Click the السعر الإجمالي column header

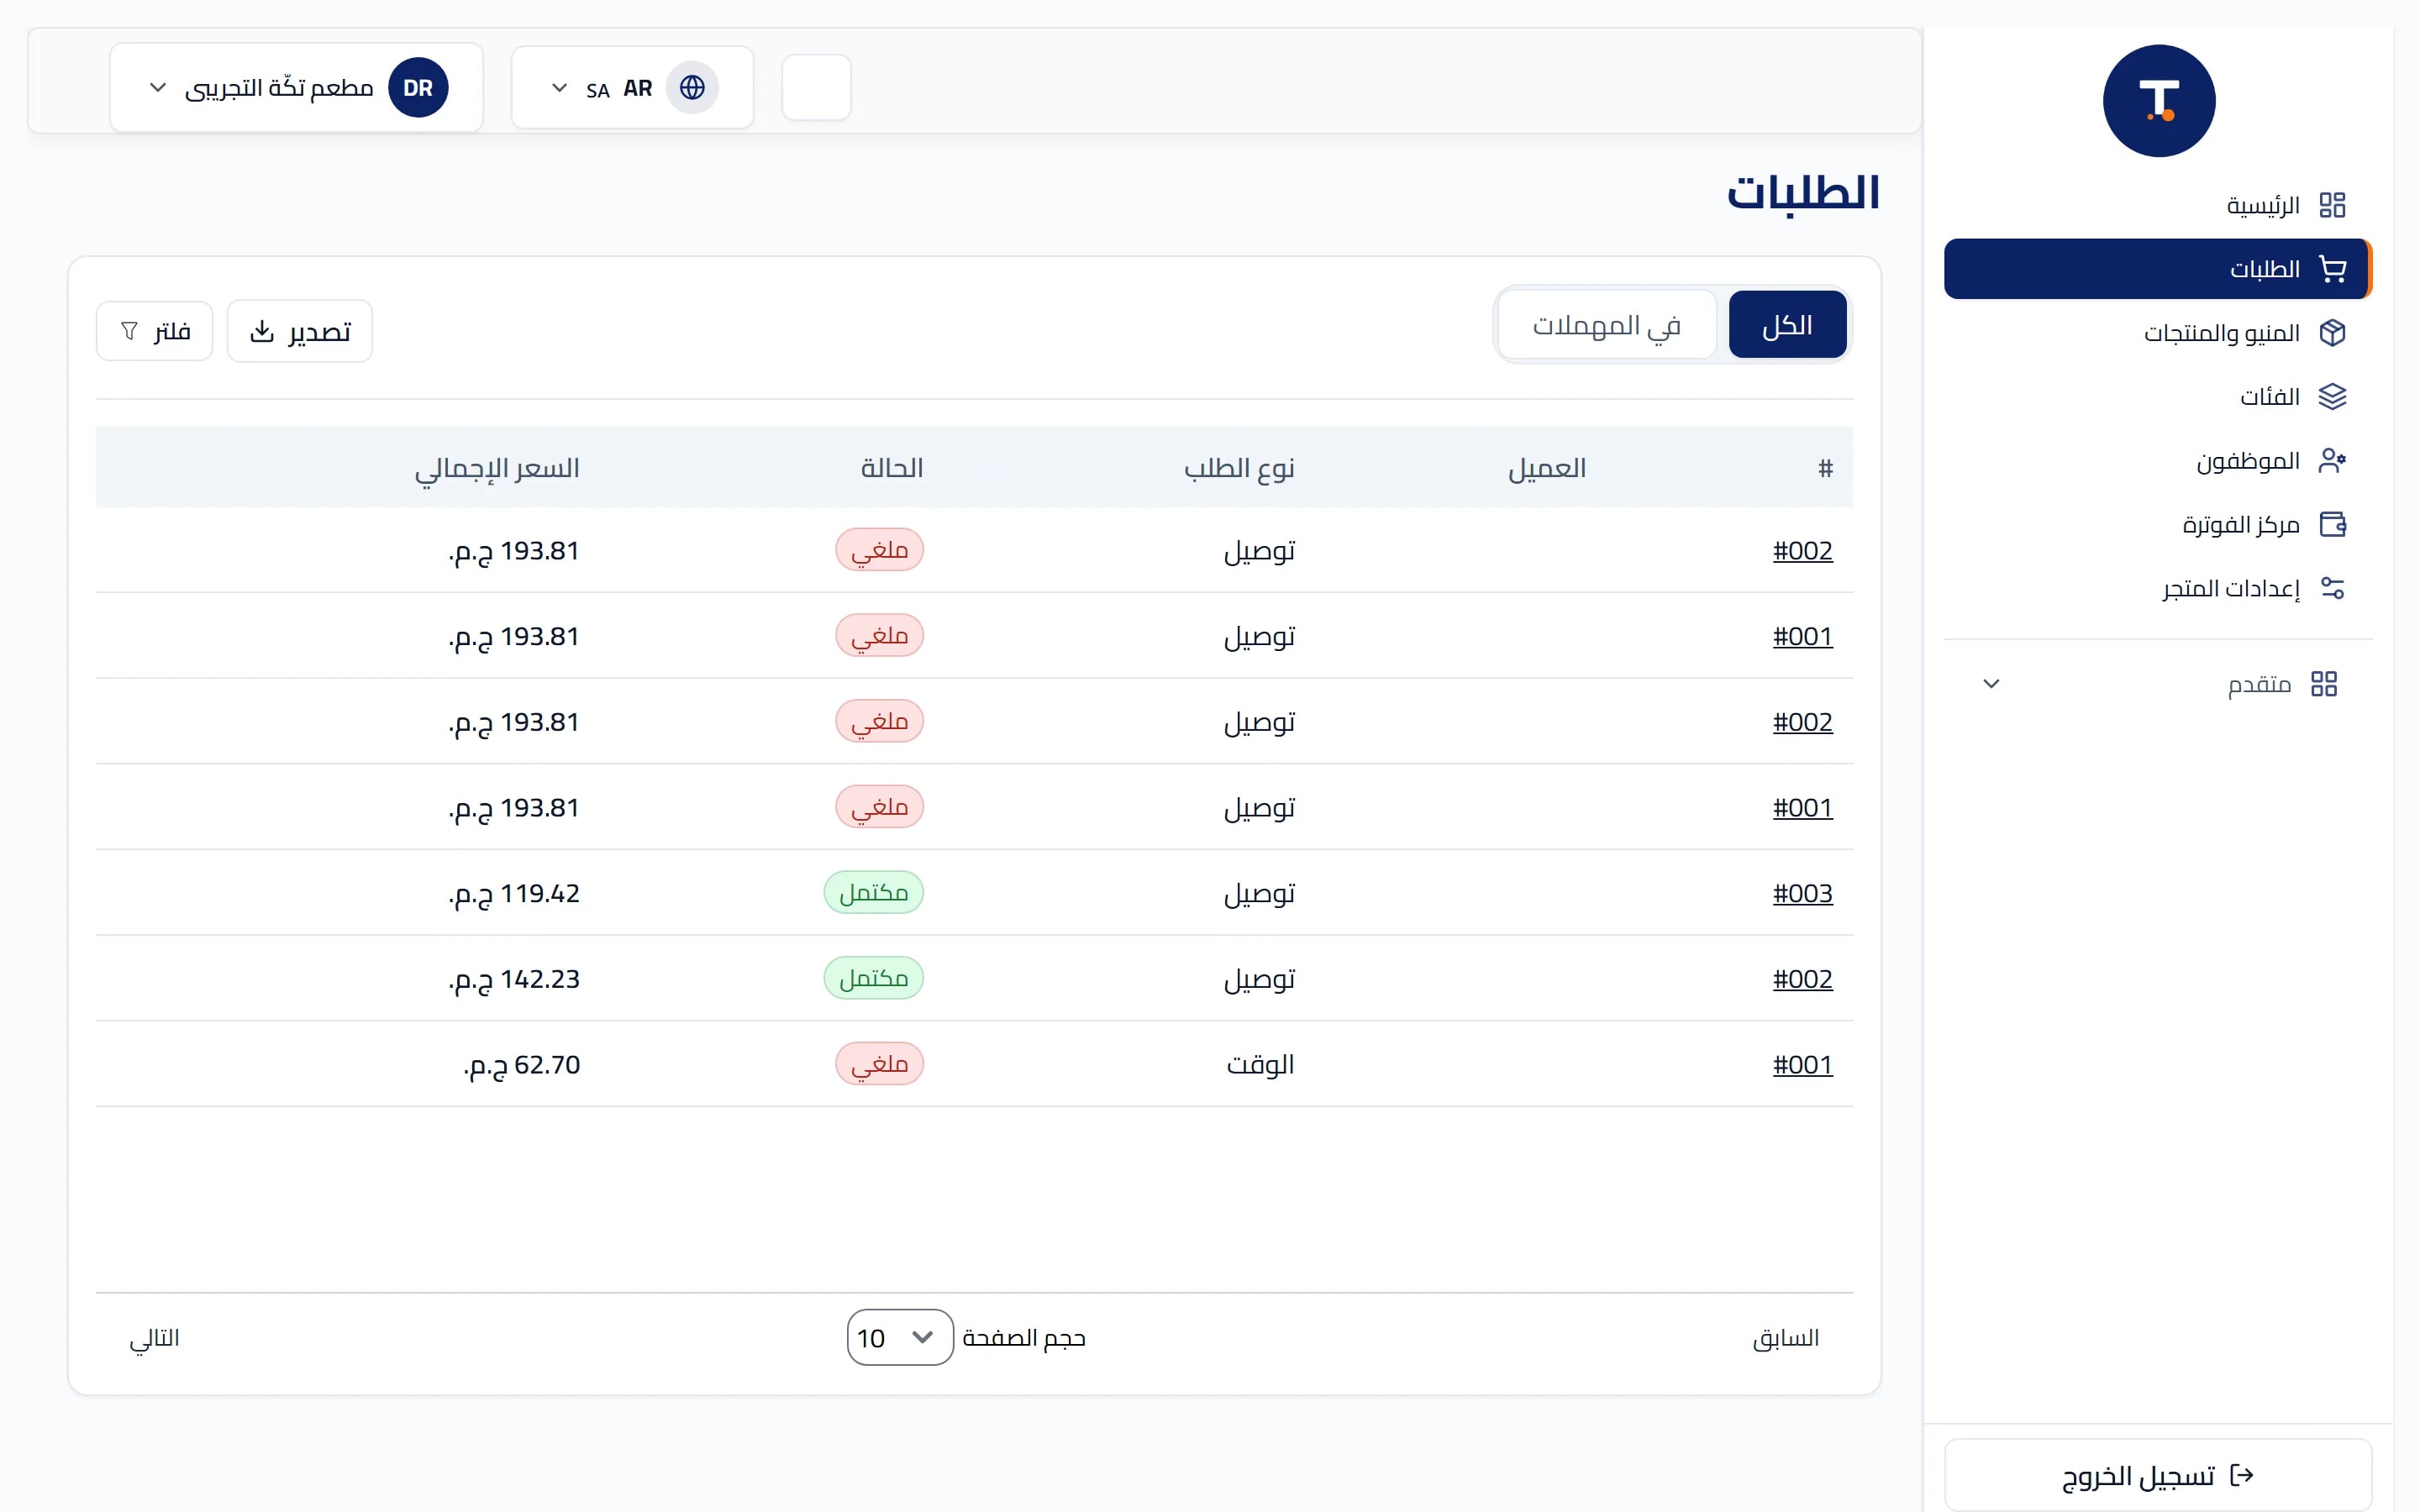coord(497,468)
